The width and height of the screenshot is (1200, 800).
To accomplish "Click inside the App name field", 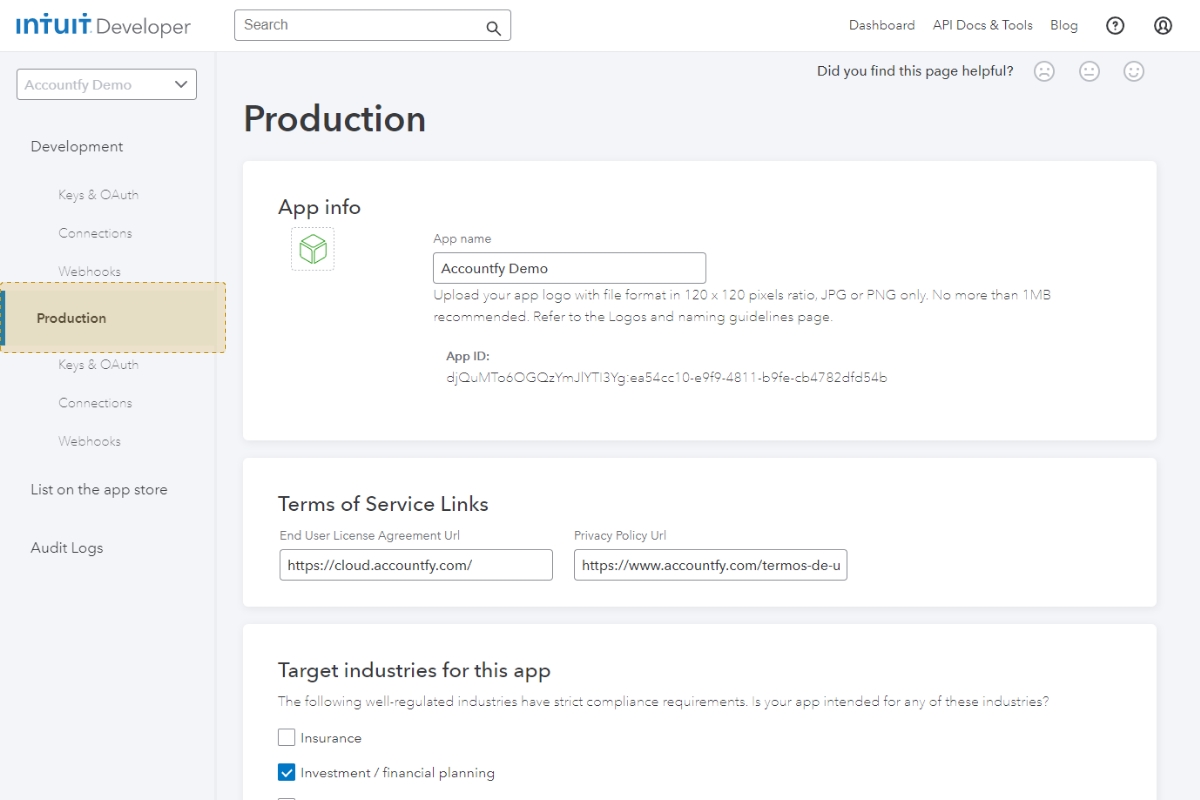I will coord(568,267).
